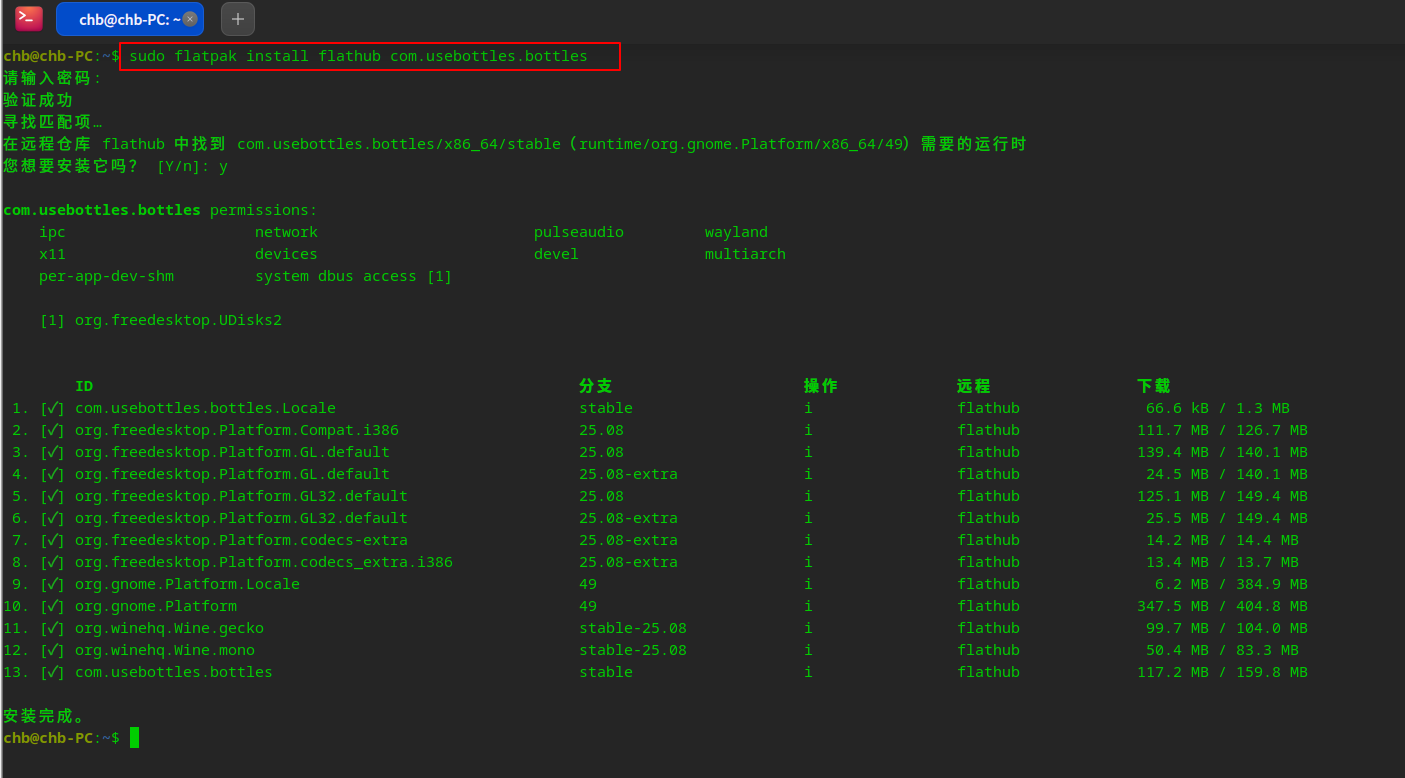Click the devel permission entry
Image resolution: width=1405 pixels, height=778 pixels.
point(556,254)
